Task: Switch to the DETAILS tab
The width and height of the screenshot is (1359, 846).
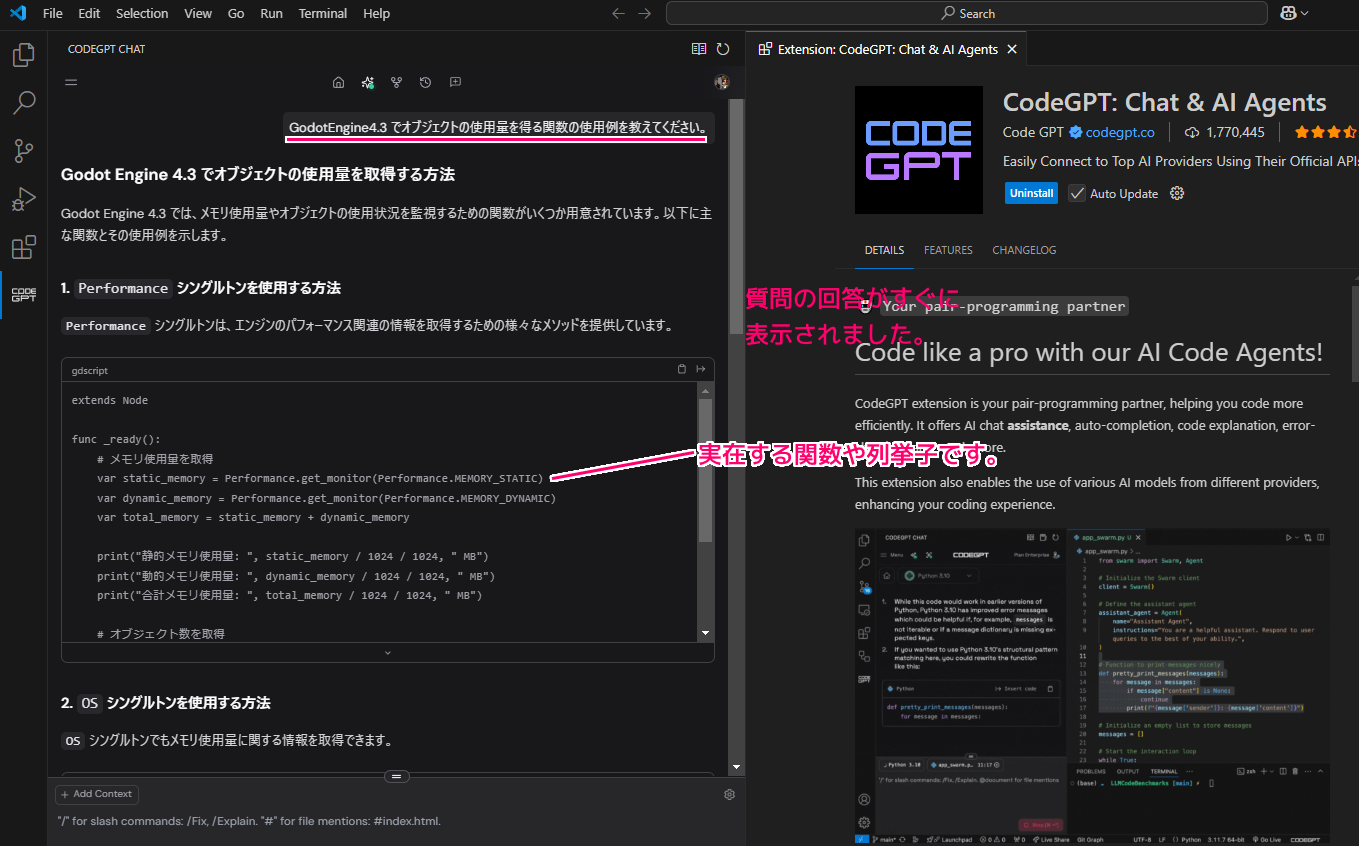Action: tap(884, 250)
